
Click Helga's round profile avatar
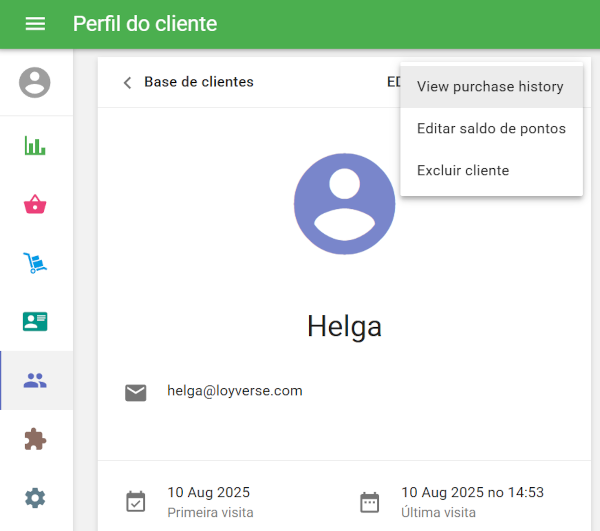tap(344, 204)
